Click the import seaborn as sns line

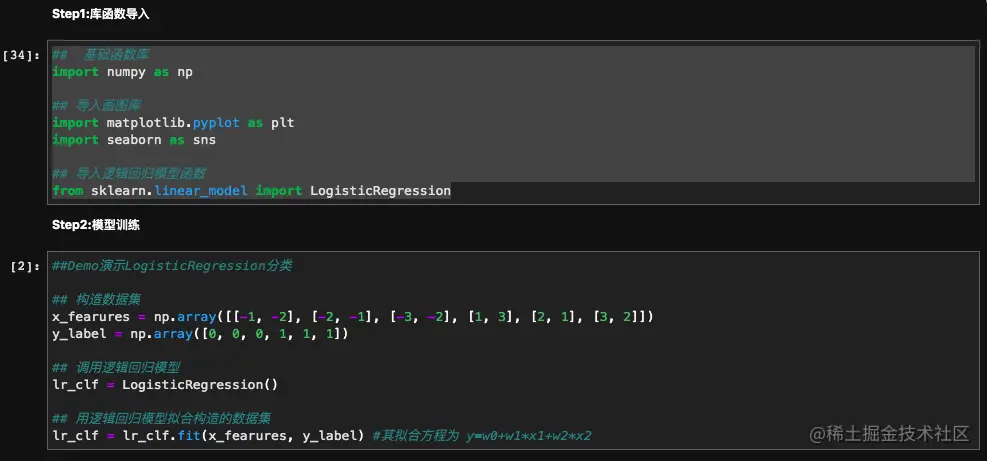click(x=134, y=140)
